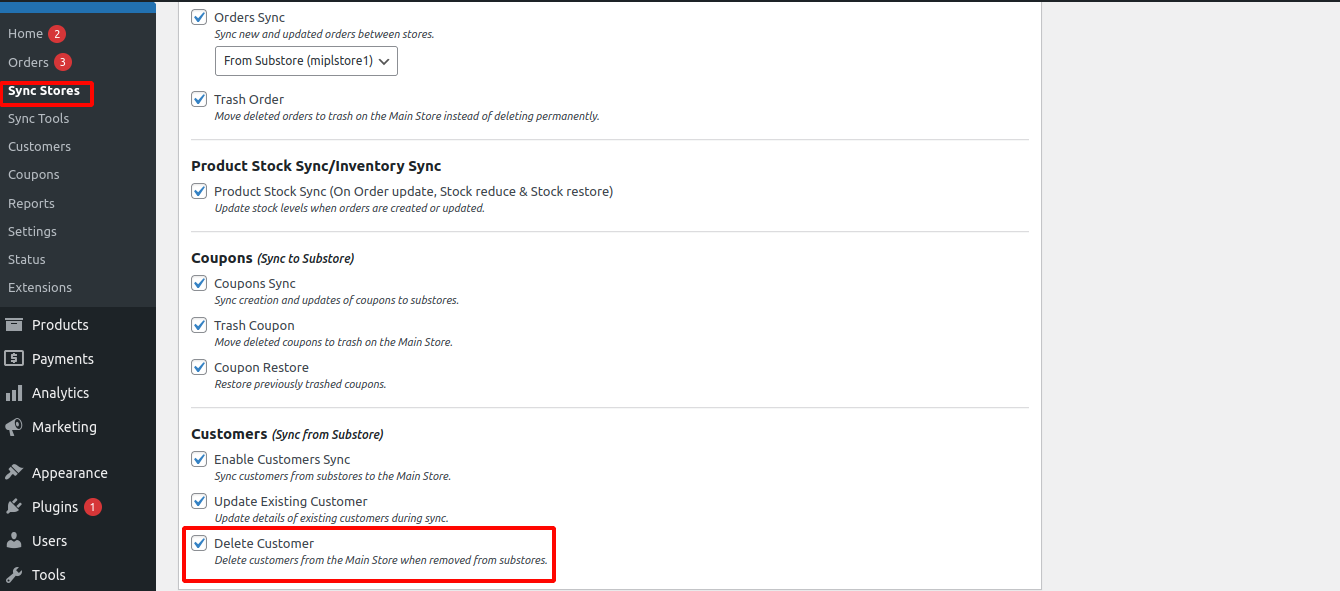
Task: Click the Tools wrench icon
Action: click(x=14, y=575)
